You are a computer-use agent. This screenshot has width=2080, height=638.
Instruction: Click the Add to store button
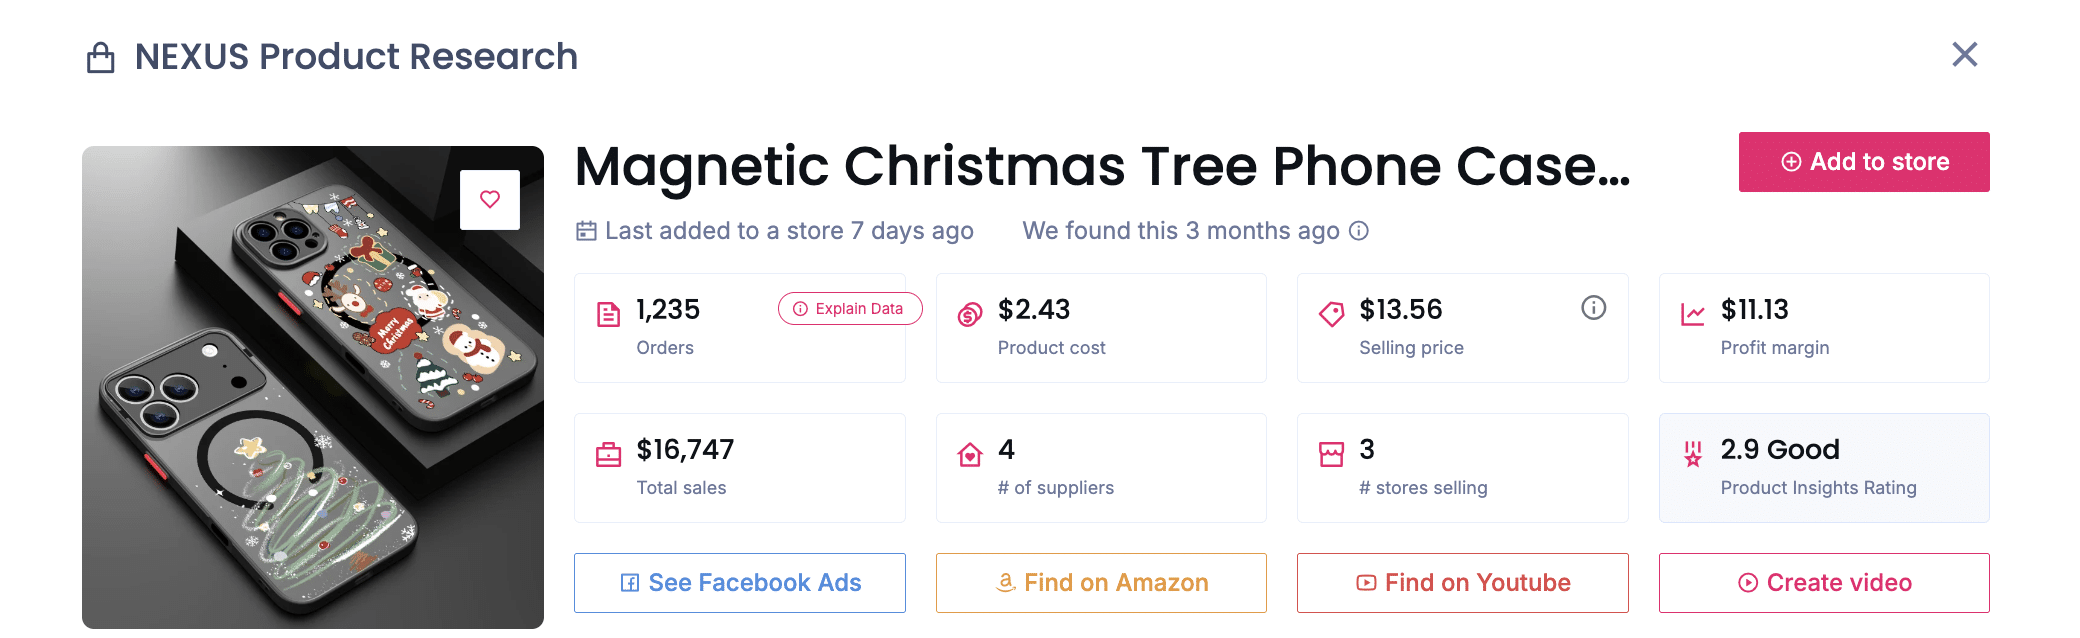1863,162
